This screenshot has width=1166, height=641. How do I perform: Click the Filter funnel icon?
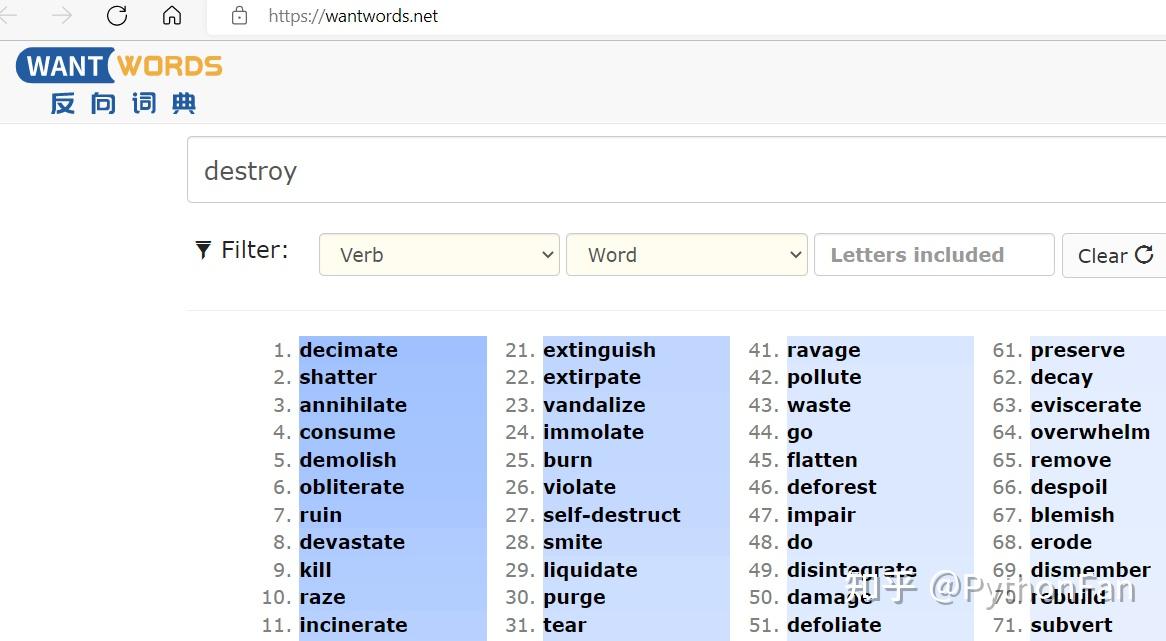coord(203,250)
